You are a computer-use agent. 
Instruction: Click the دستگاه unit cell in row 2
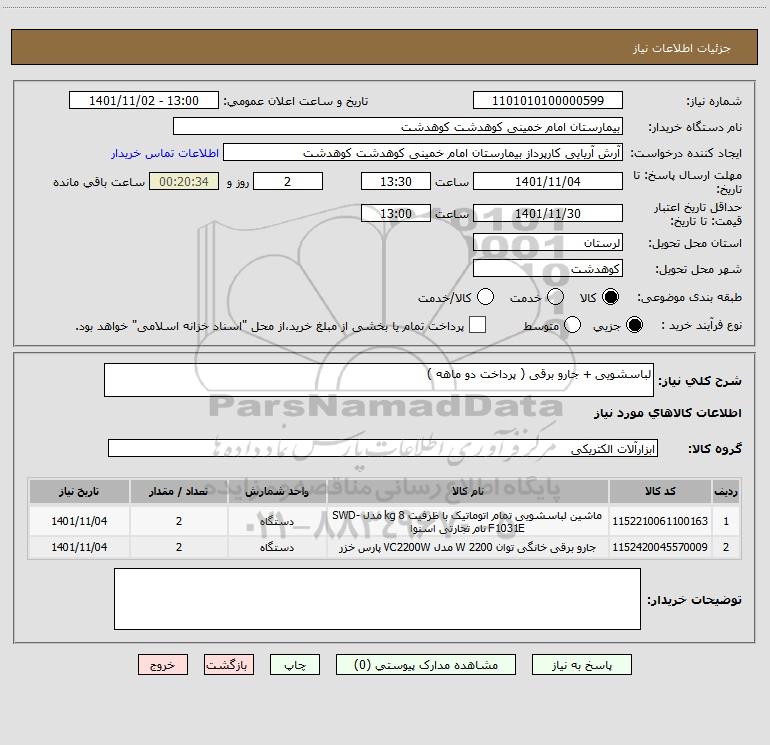(x=277, y=547)
